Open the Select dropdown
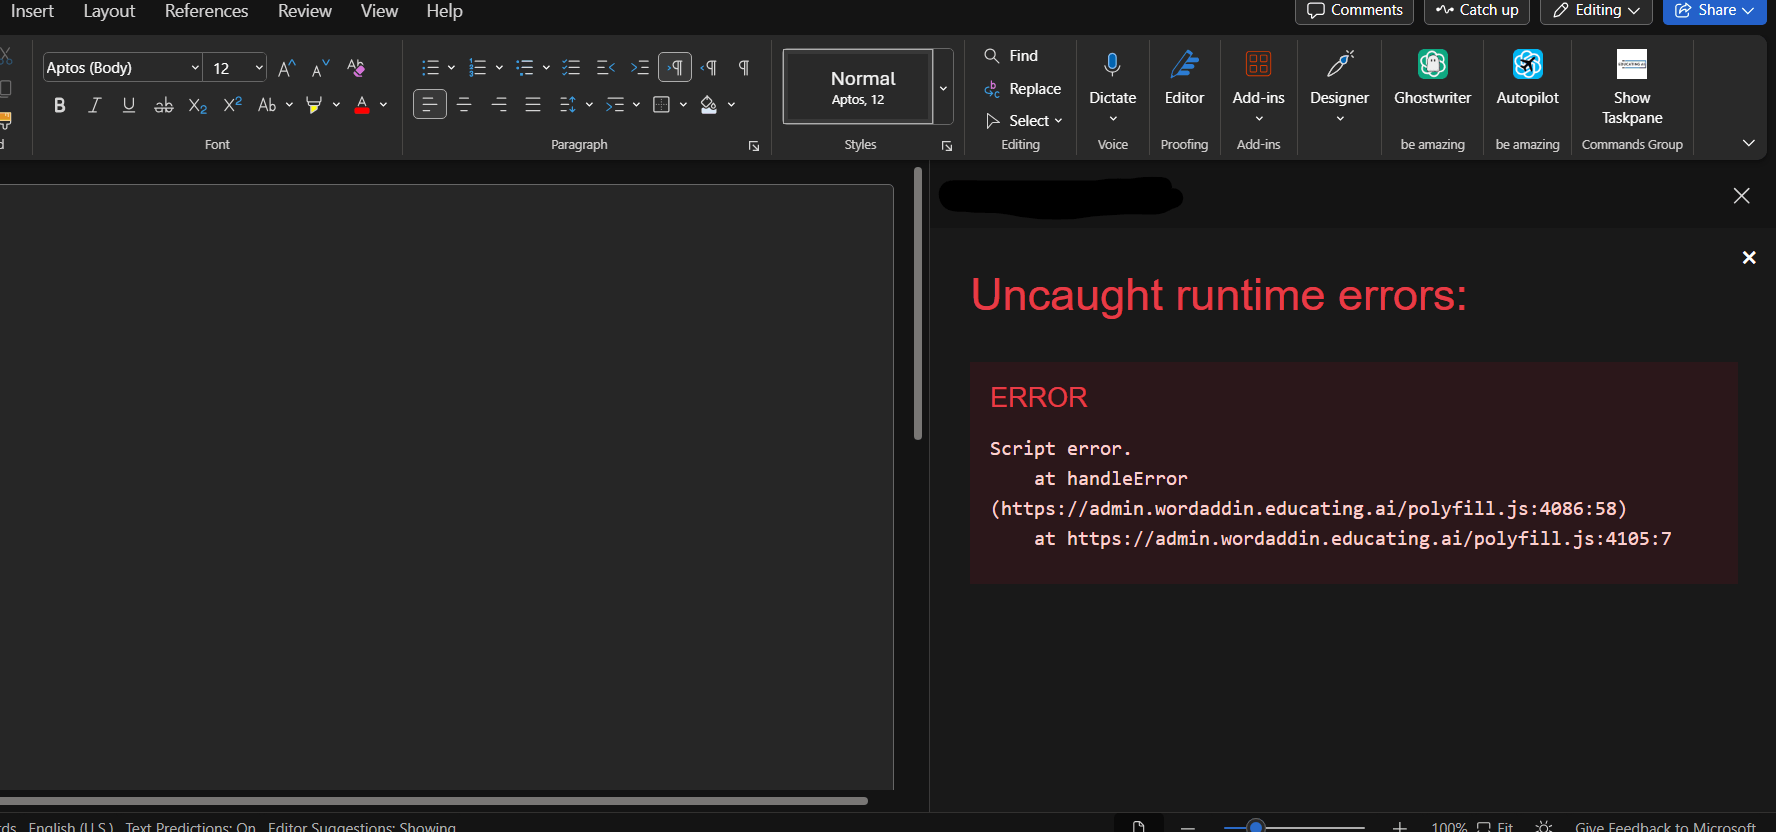1776x832 pixels. point(1024,121)
